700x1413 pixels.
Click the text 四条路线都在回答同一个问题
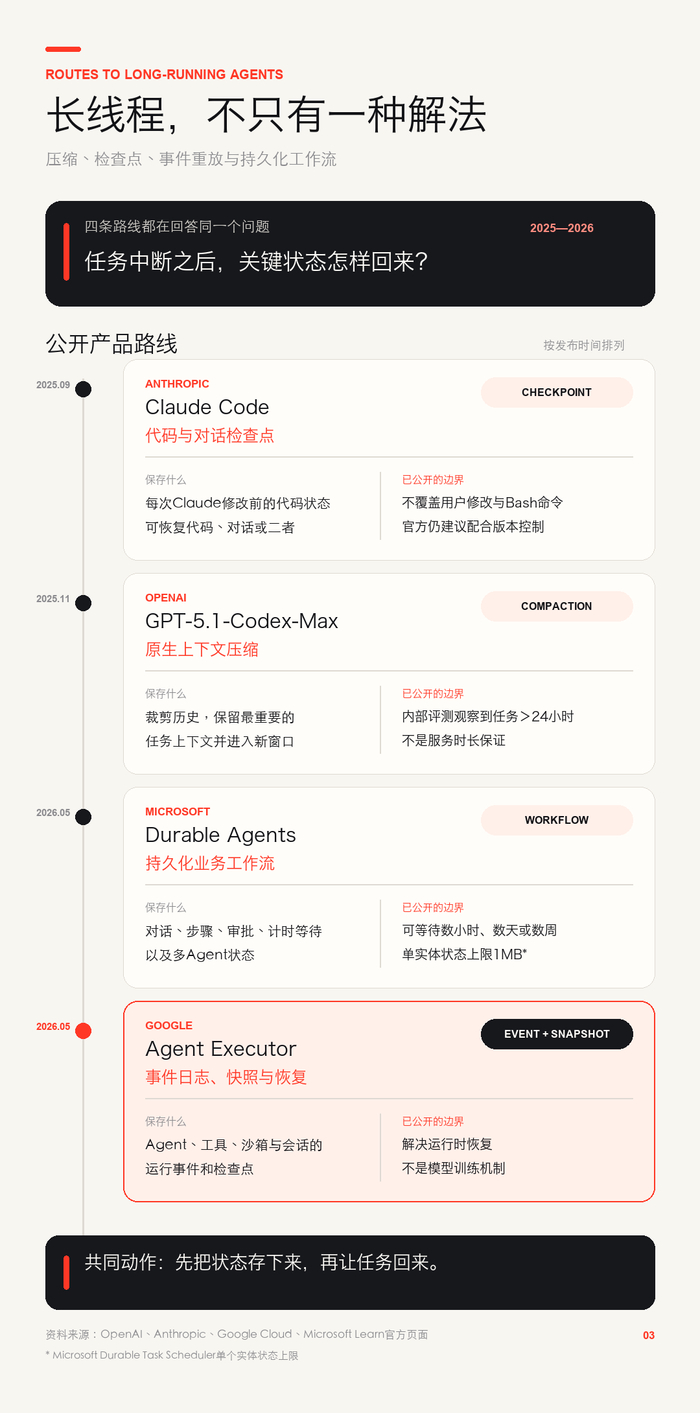[x=177, y=227]
